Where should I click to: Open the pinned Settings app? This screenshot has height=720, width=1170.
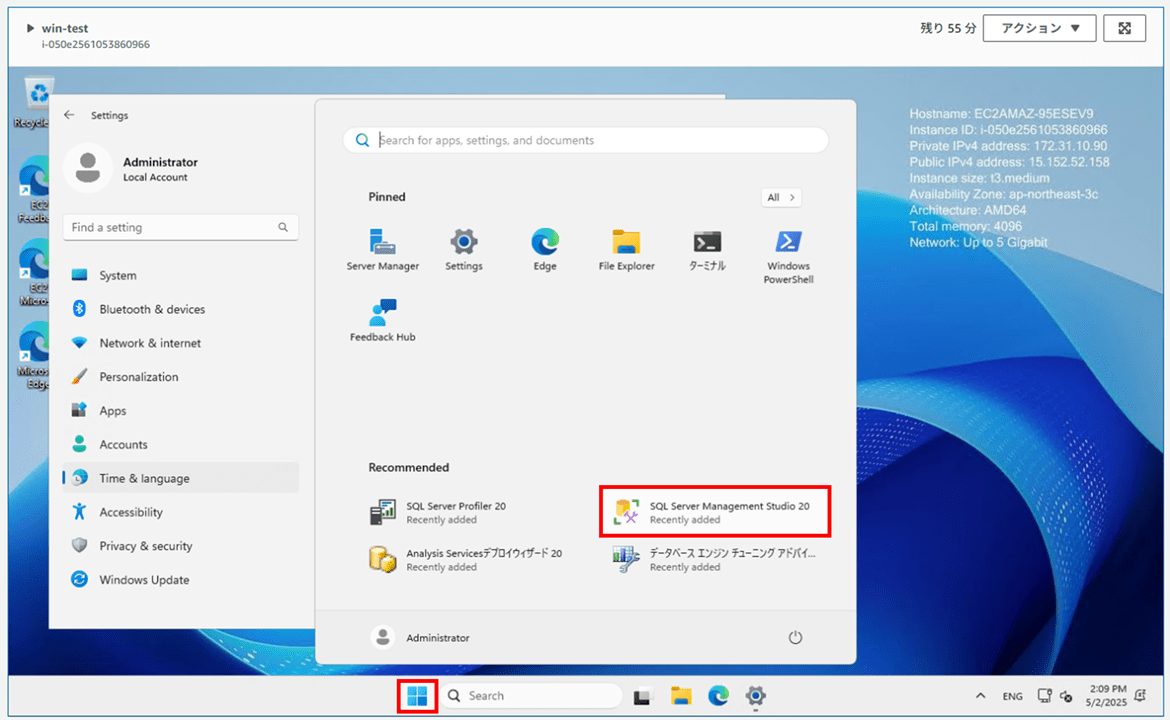pos(463,250)
